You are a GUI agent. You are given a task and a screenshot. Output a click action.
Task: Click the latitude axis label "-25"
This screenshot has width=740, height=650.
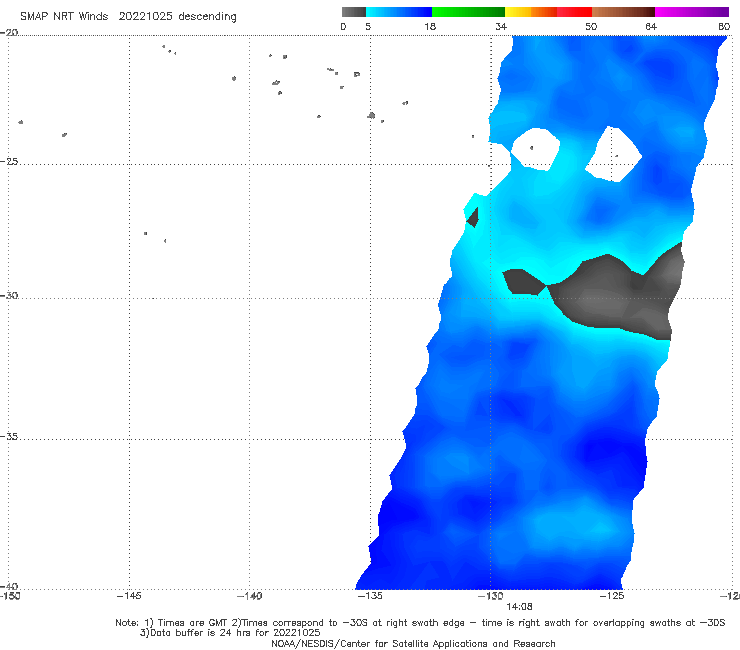[x=9, y=161]
